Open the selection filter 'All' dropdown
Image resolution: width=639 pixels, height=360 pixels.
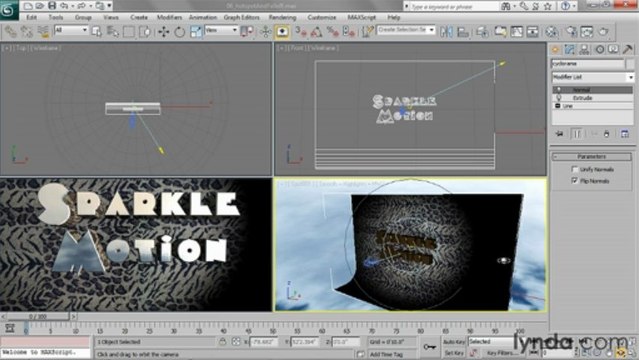pyautogui.click(x=71, y=30)
